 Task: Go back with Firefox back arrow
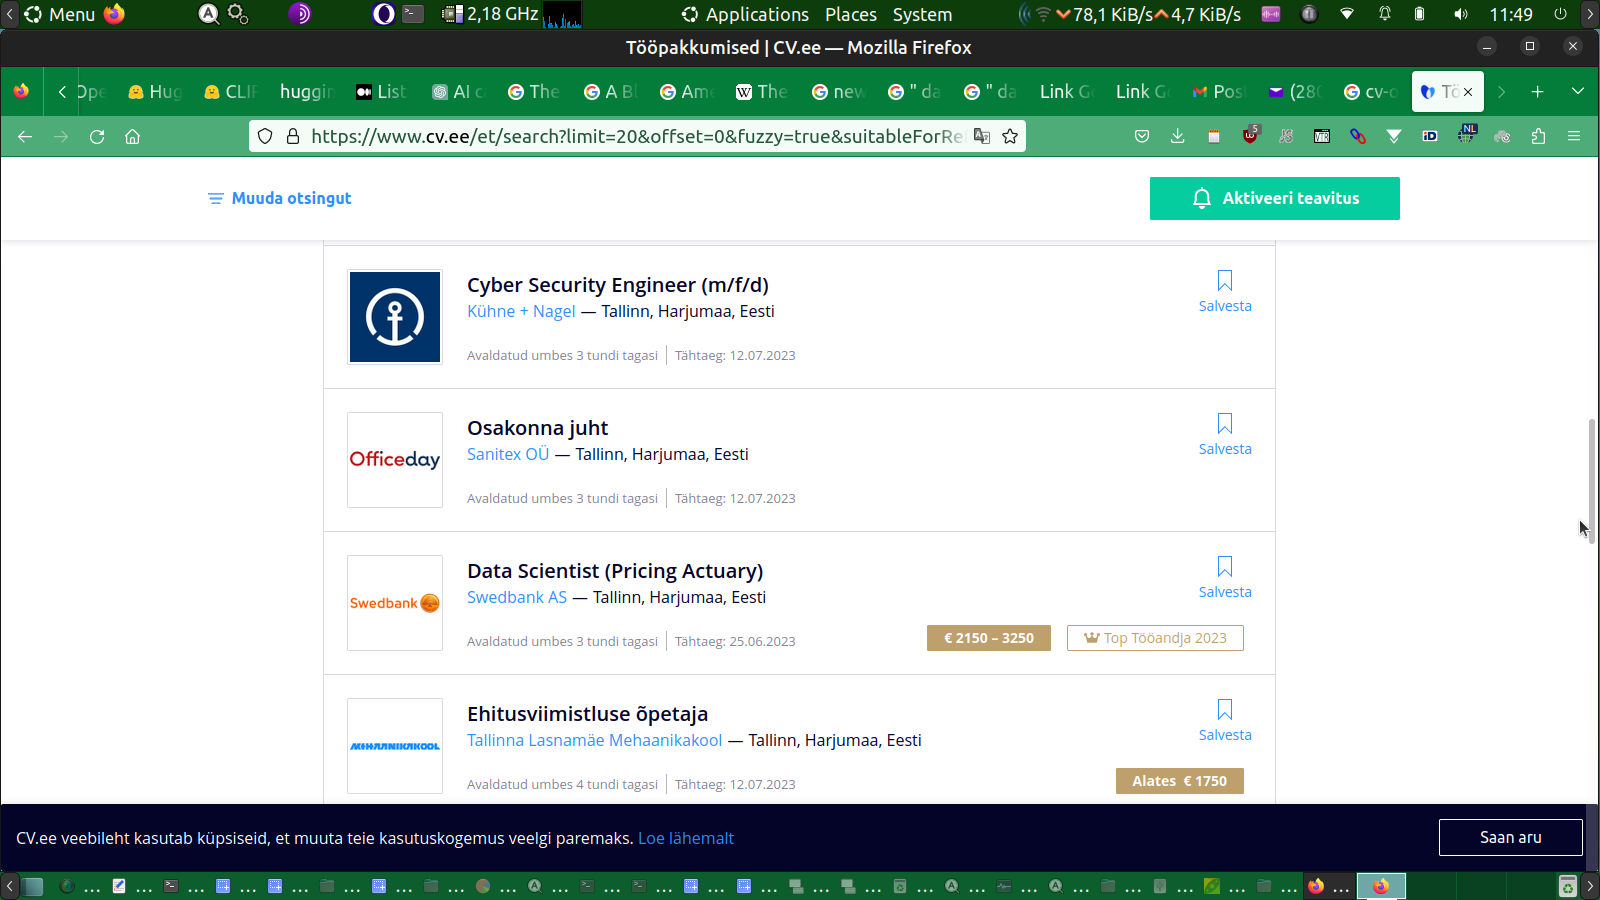point(25,137)
